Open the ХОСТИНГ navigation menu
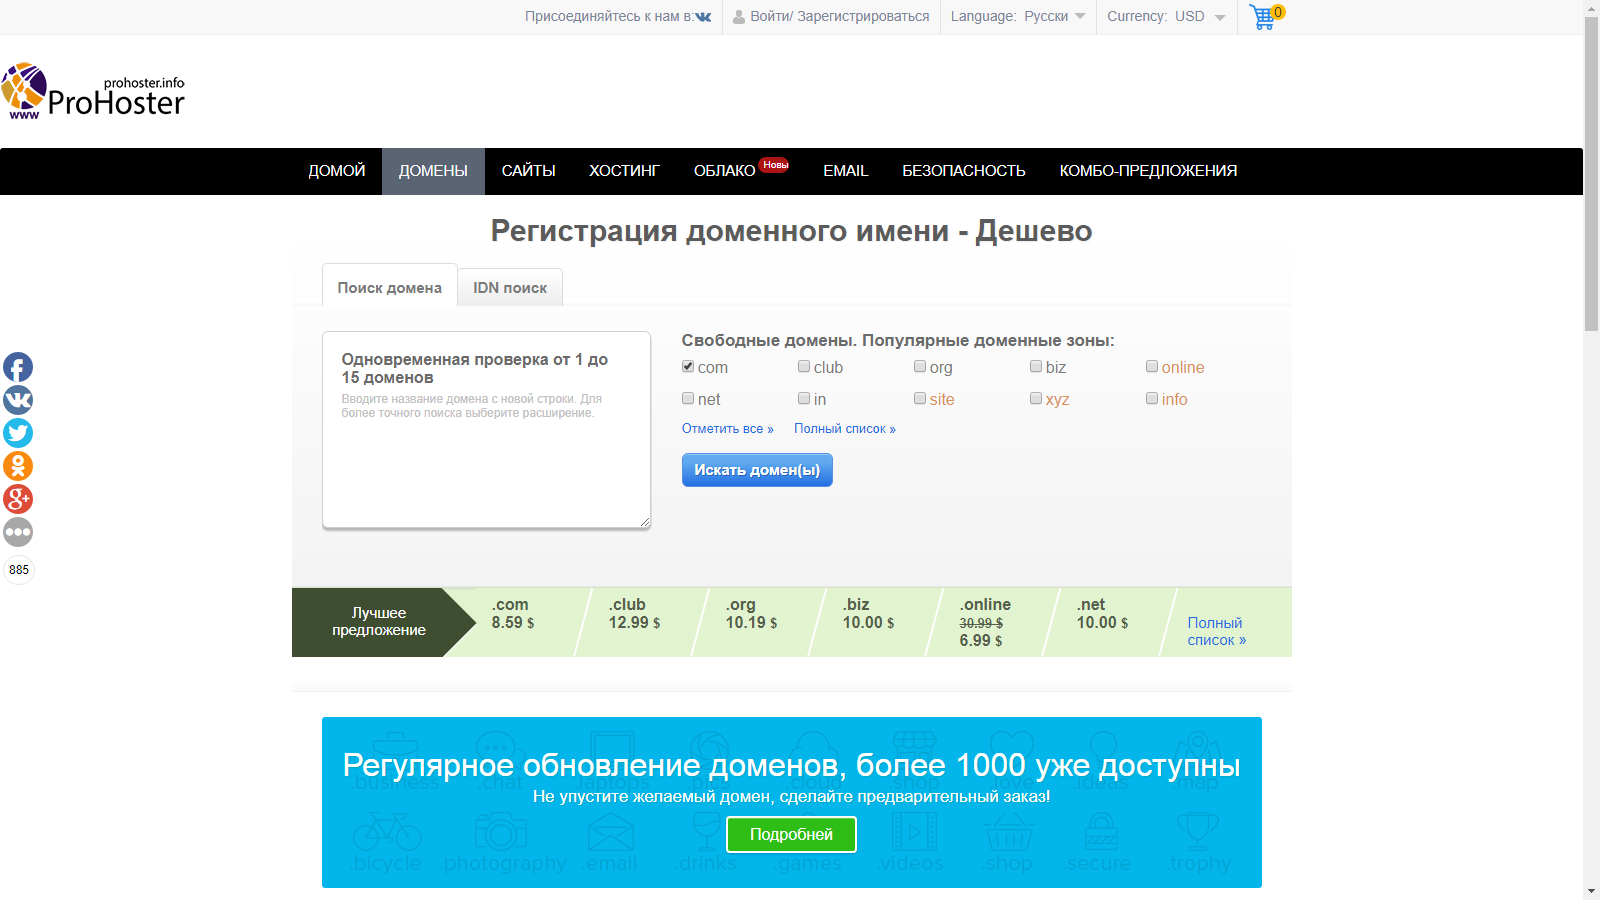This screenshot has height=900, width=1600. tap(624, 171)
